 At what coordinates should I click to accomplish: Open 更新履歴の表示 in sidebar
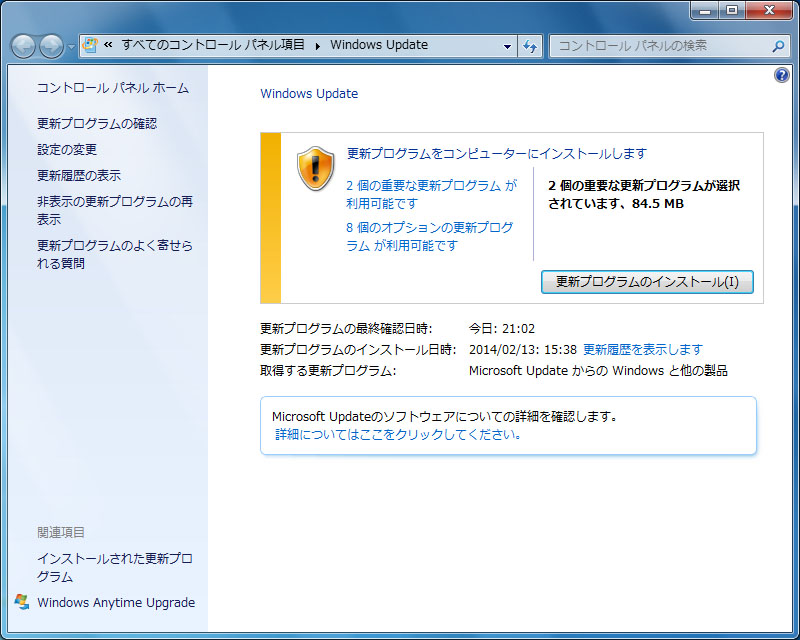coord(79,176)
